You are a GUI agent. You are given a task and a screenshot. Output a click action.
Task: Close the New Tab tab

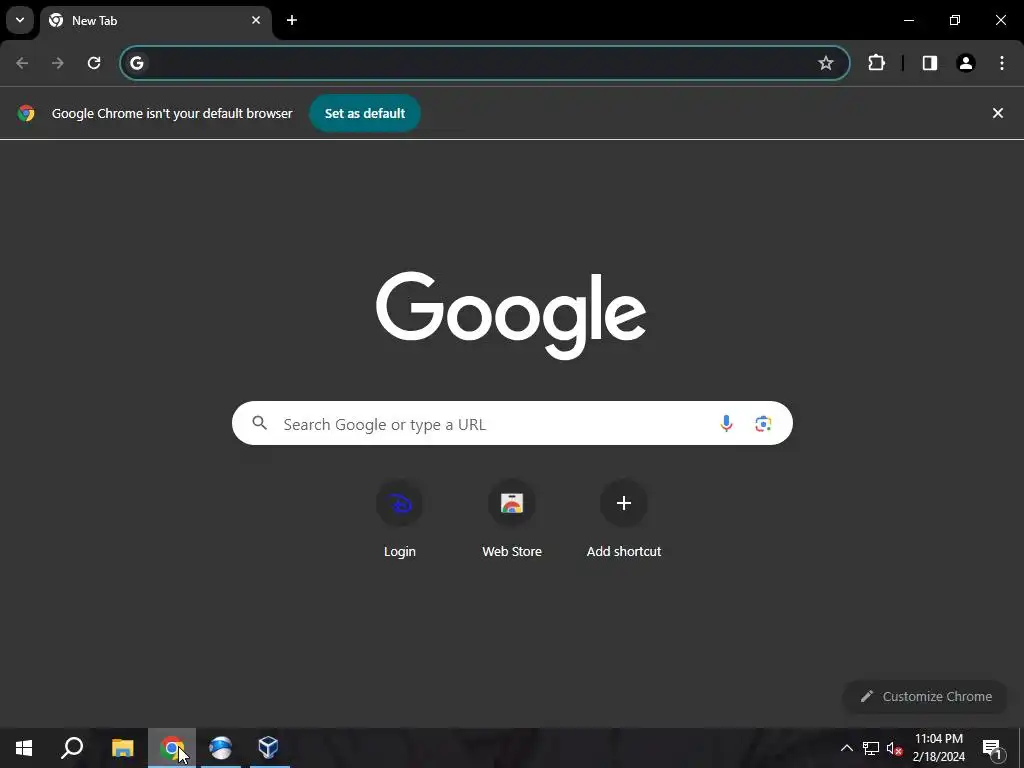(256, 20)
